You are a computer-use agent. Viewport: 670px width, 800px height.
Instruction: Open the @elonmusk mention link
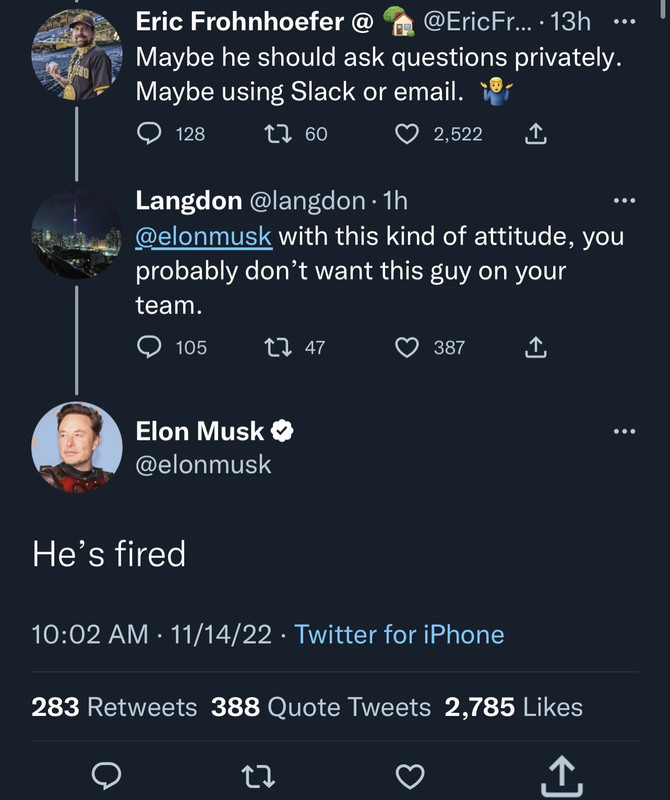[x=203, y=237]
